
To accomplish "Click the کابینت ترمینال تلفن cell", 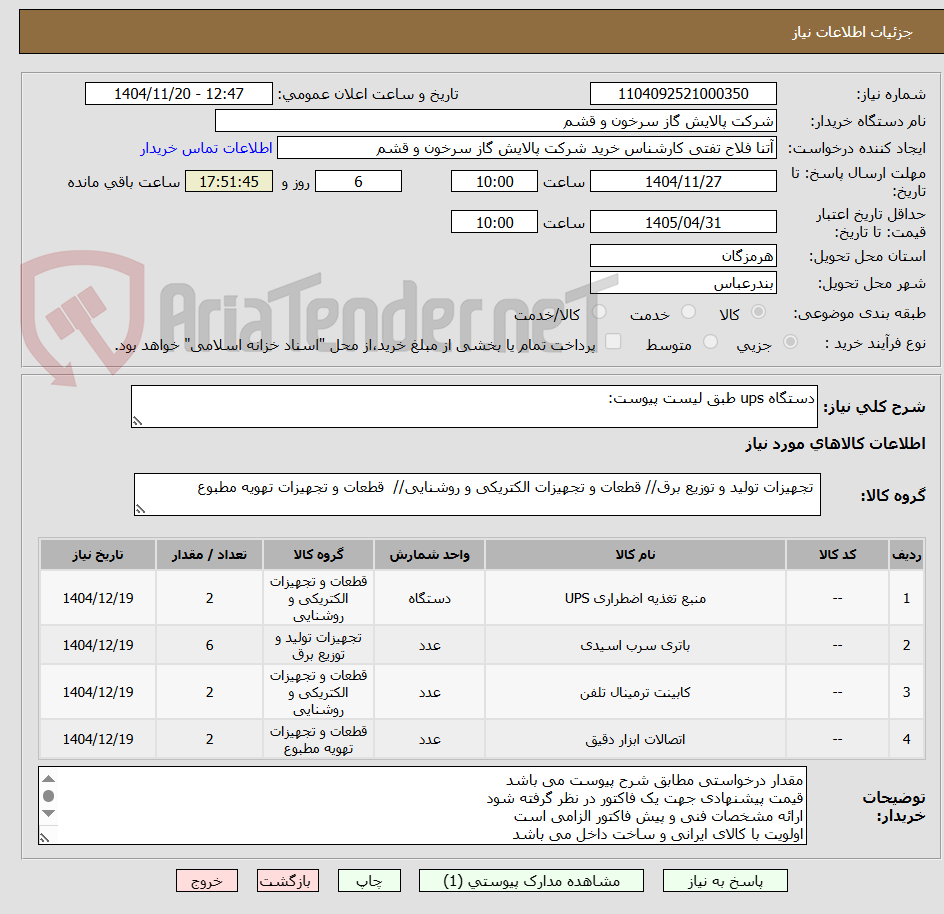I will click(x=635, y=692).
